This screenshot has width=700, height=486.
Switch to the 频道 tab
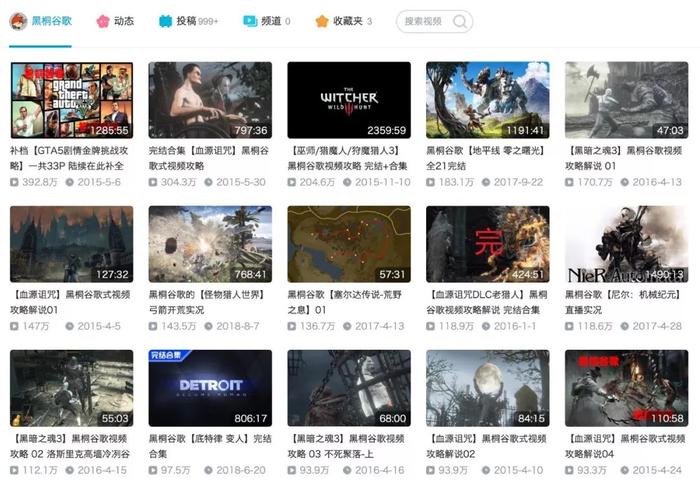pos(267,21)
